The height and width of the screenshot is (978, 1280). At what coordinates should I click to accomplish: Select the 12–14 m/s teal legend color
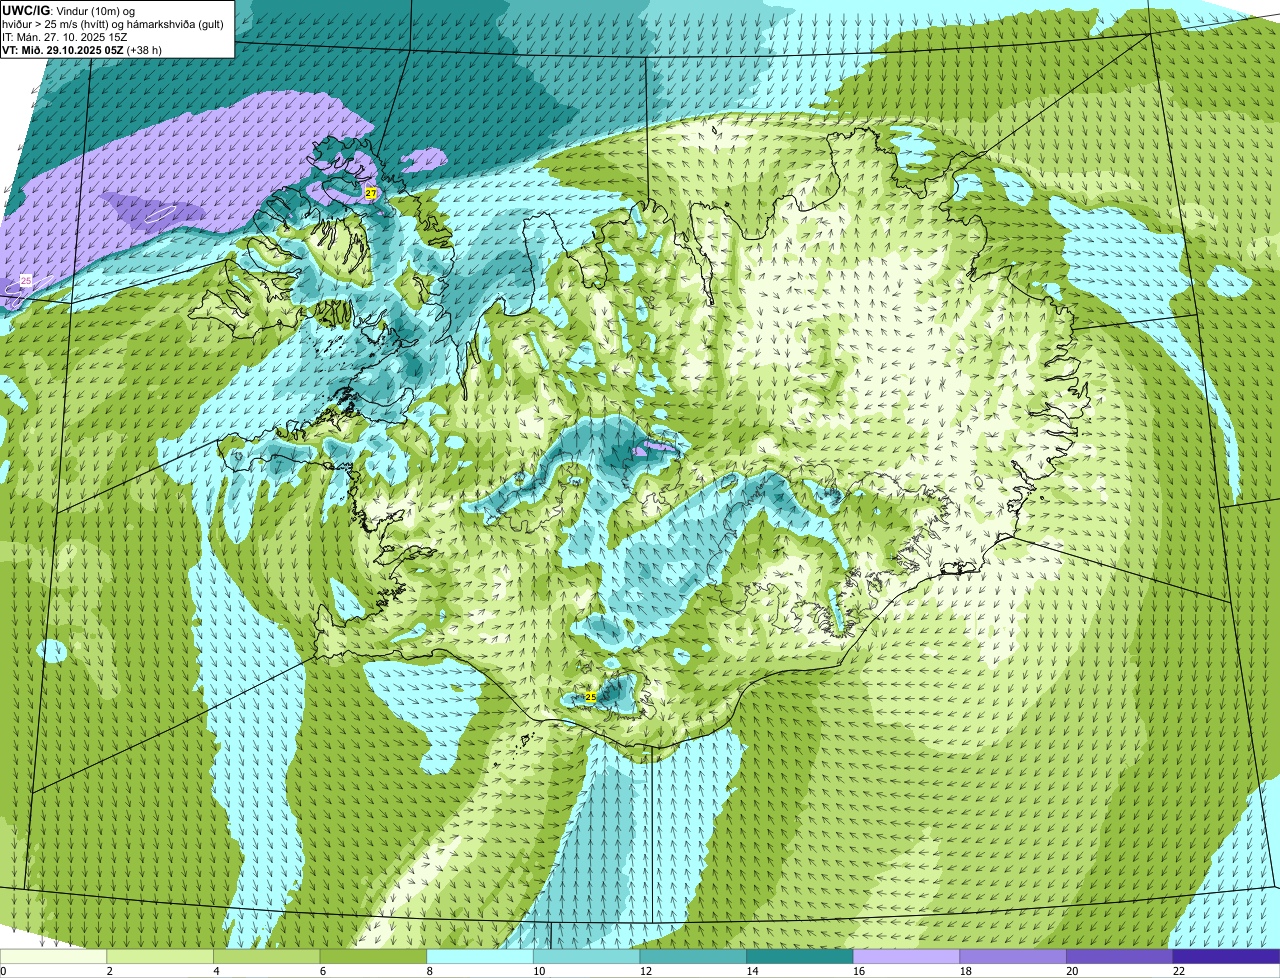[x=693, y=956]
